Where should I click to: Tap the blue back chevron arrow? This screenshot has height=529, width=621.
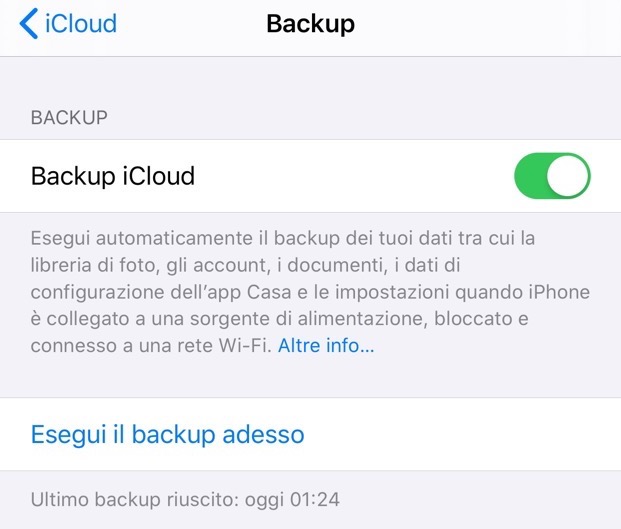[x=29, y=23]
